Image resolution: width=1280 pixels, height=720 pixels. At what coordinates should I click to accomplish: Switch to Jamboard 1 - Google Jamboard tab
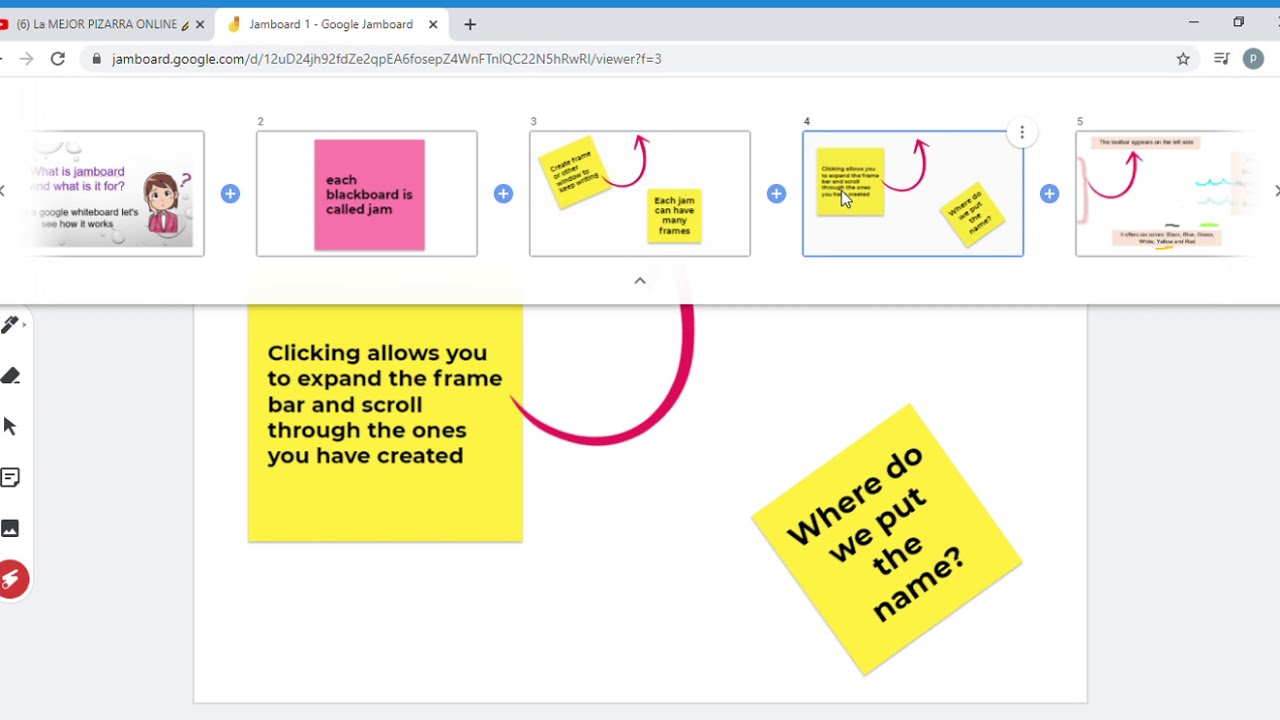(x=330, y=24)
